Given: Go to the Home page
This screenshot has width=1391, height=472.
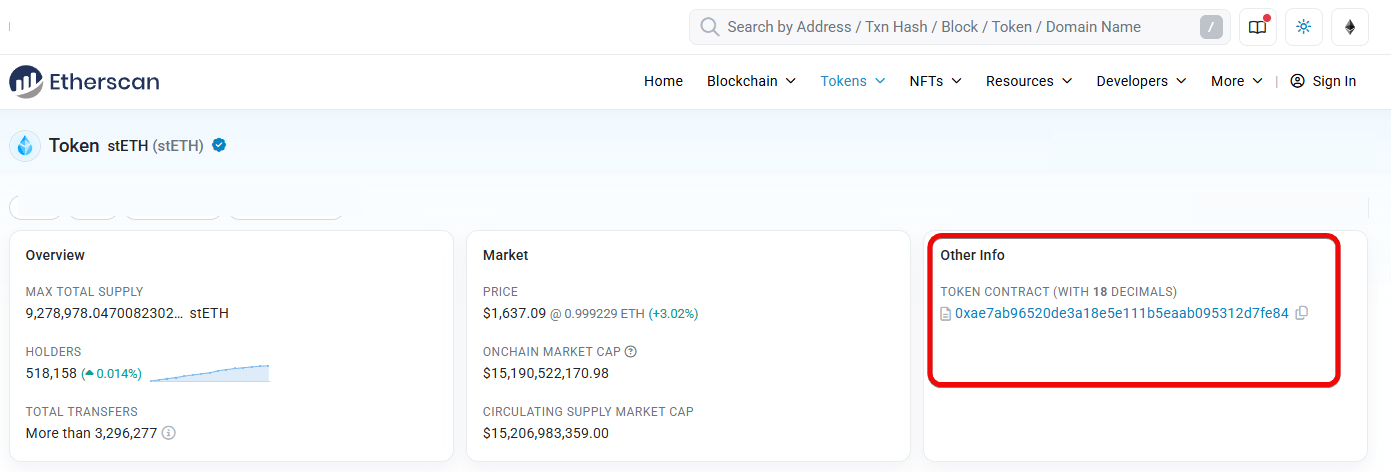Looking at the screenshot, I should coord(663,81).
